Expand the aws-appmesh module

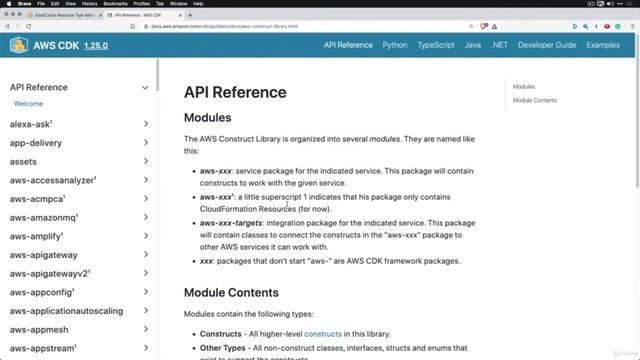click(146, 329)
